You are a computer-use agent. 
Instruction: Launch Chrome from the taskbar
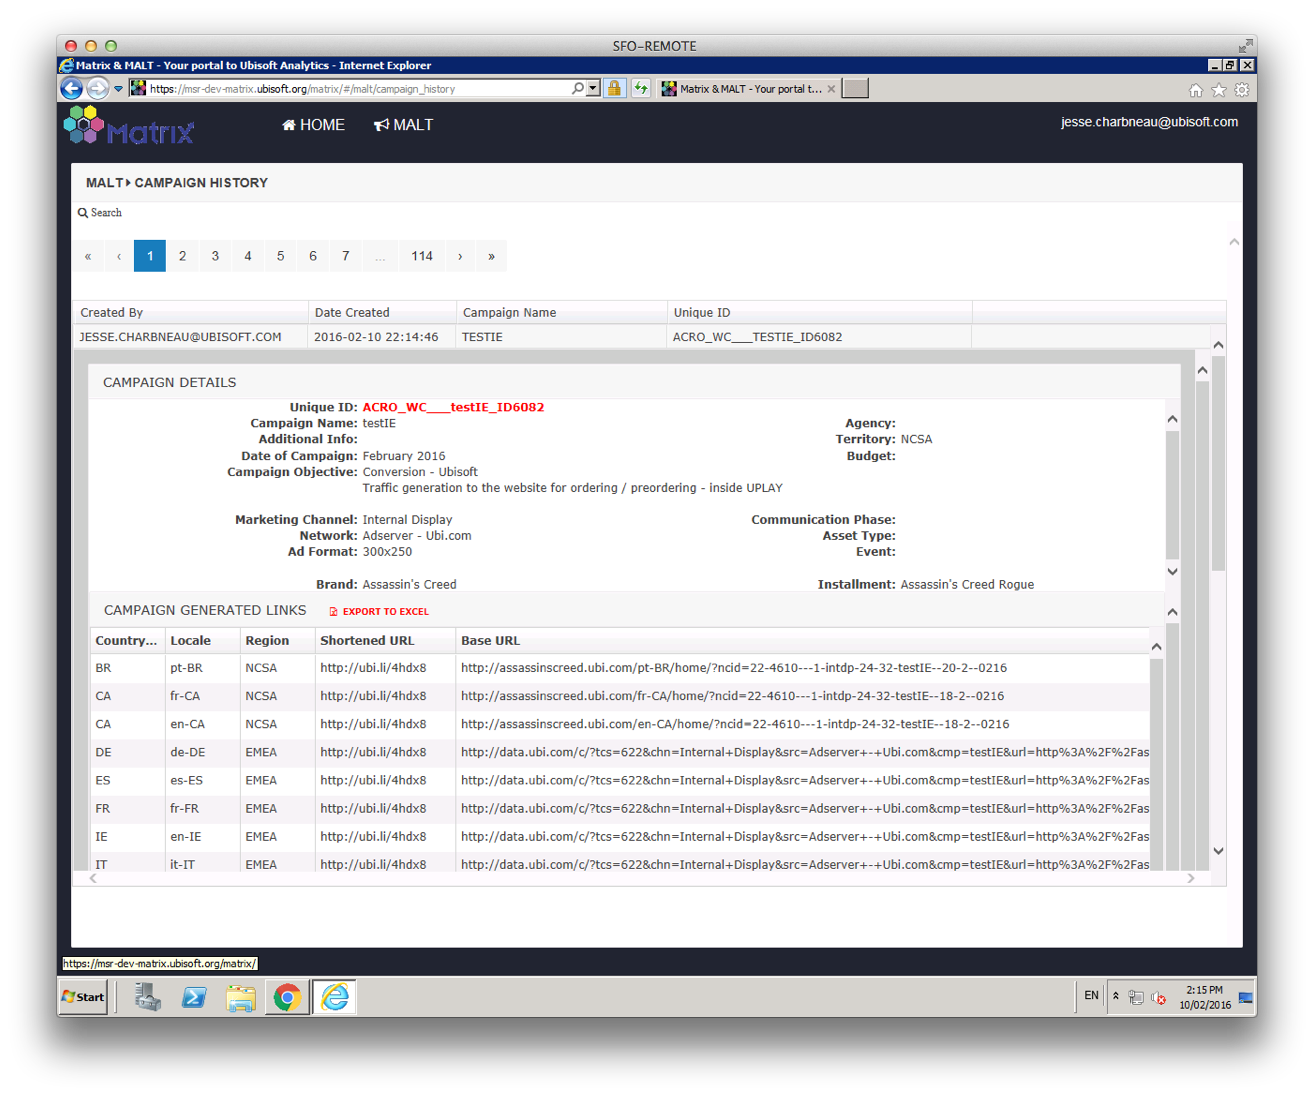tap(287, 997)
